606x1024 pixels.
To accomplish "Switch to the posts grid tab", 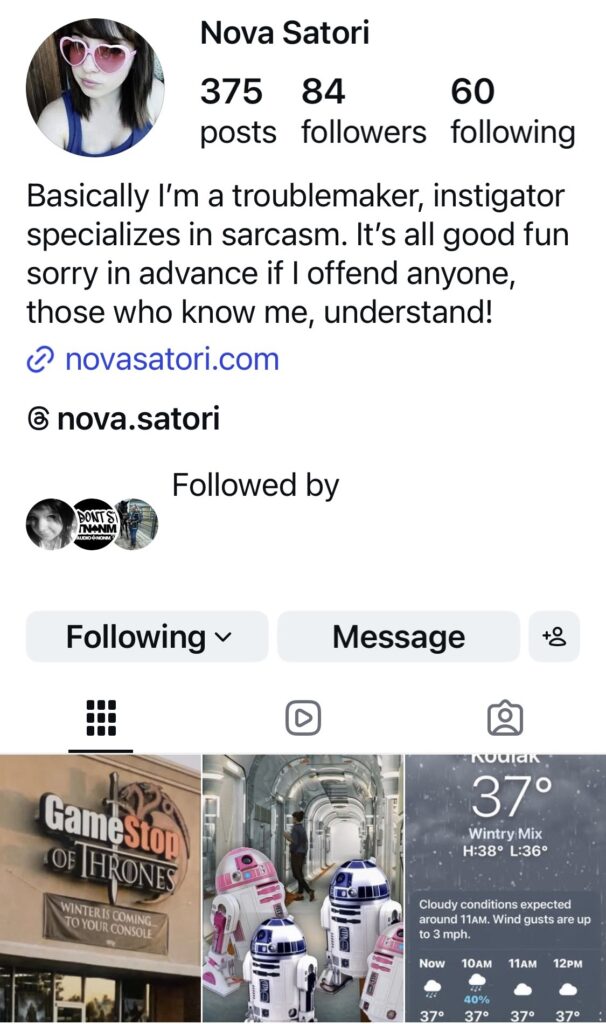I will (101, 717).
